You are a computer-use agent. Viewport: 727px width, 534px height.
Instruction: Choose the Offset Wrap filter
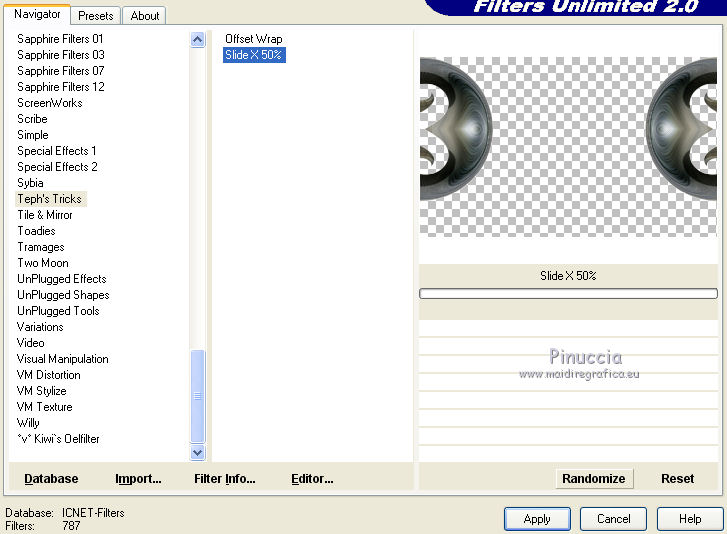coord(253,39)
